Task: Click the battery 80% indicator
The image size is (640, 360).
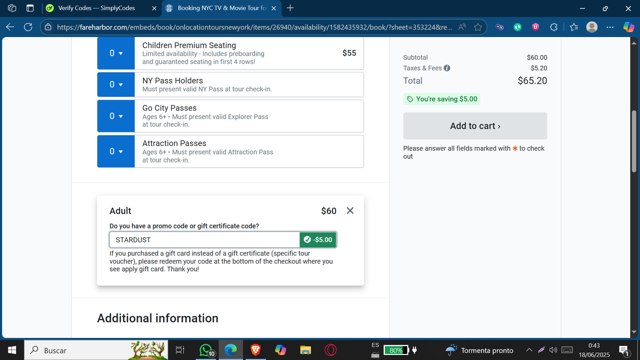Action: click(396, 350)
